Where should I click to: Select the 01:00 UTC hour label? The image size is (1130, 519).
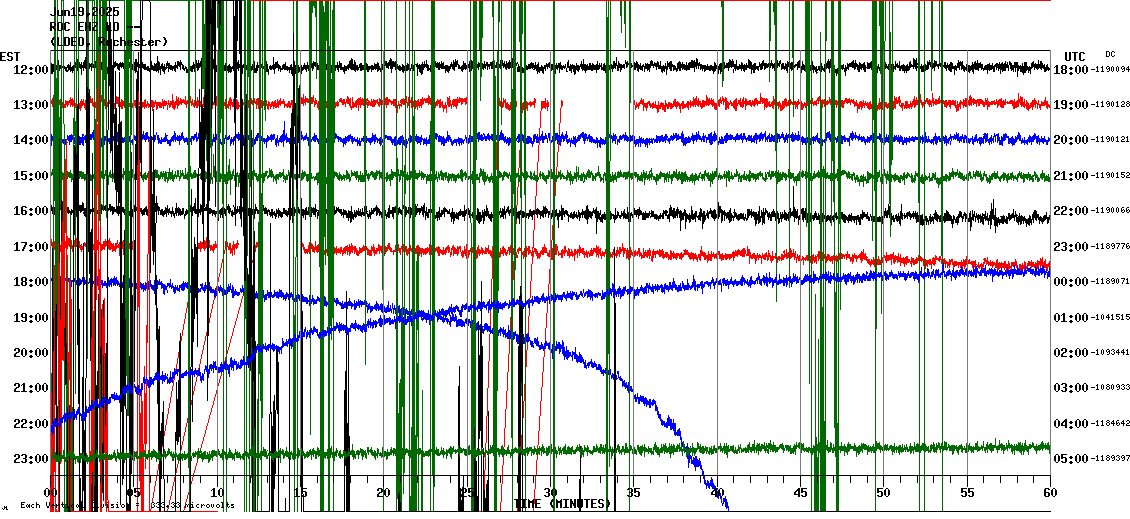1070,317
